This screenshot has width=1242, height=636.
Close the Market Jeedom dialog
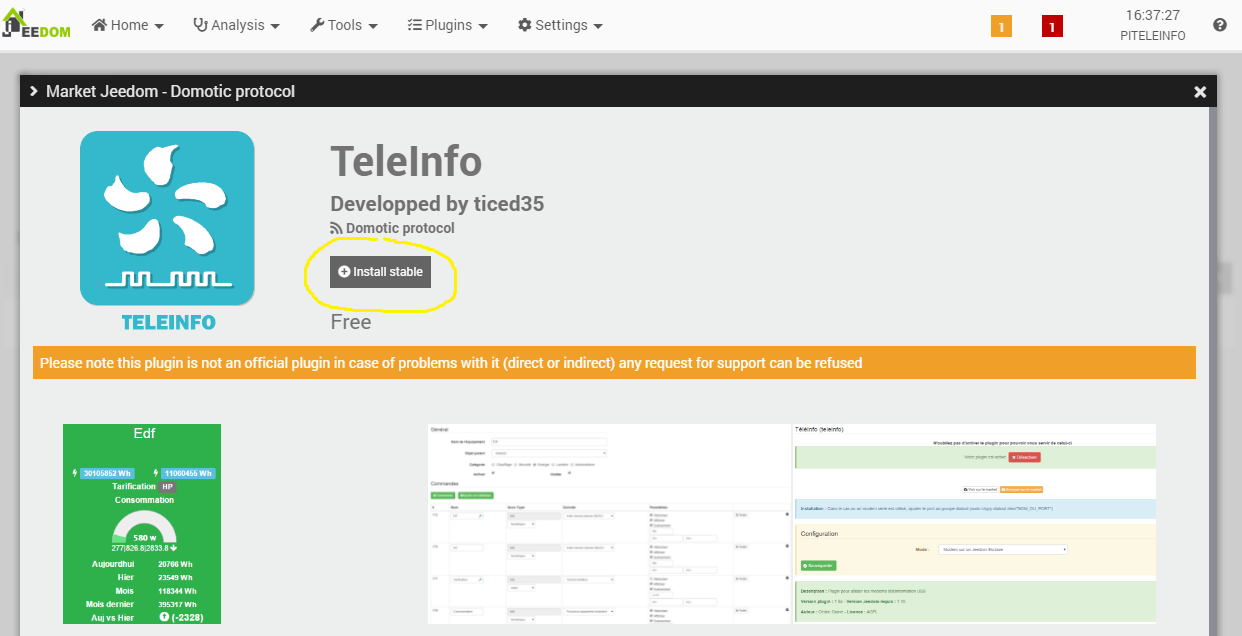1200,92
